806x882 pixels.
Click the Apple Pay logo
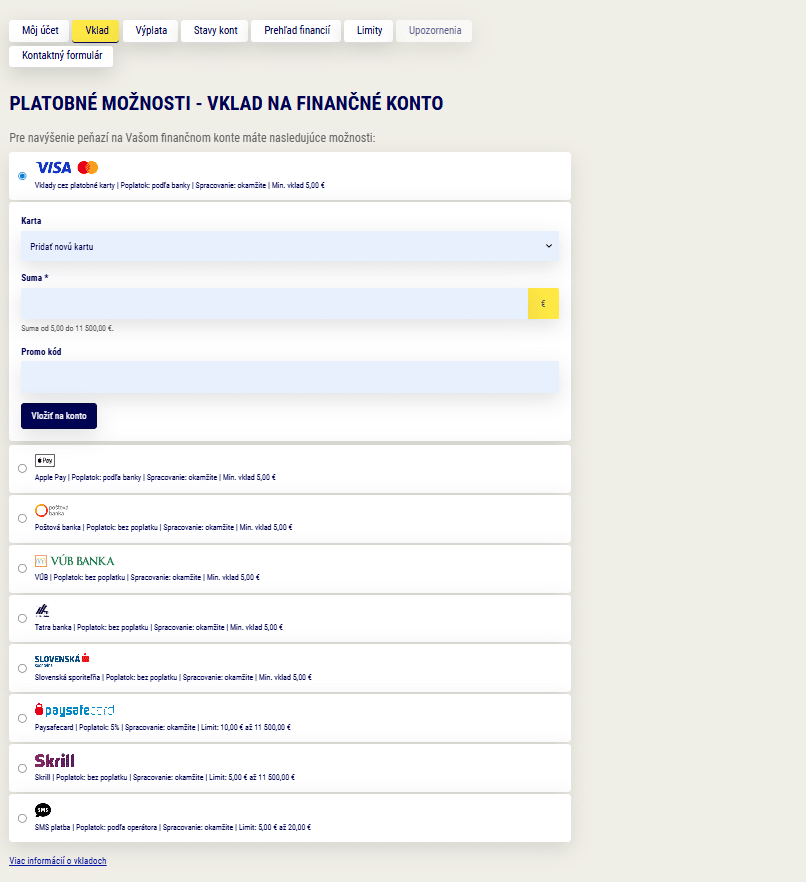tap(45, 460)
